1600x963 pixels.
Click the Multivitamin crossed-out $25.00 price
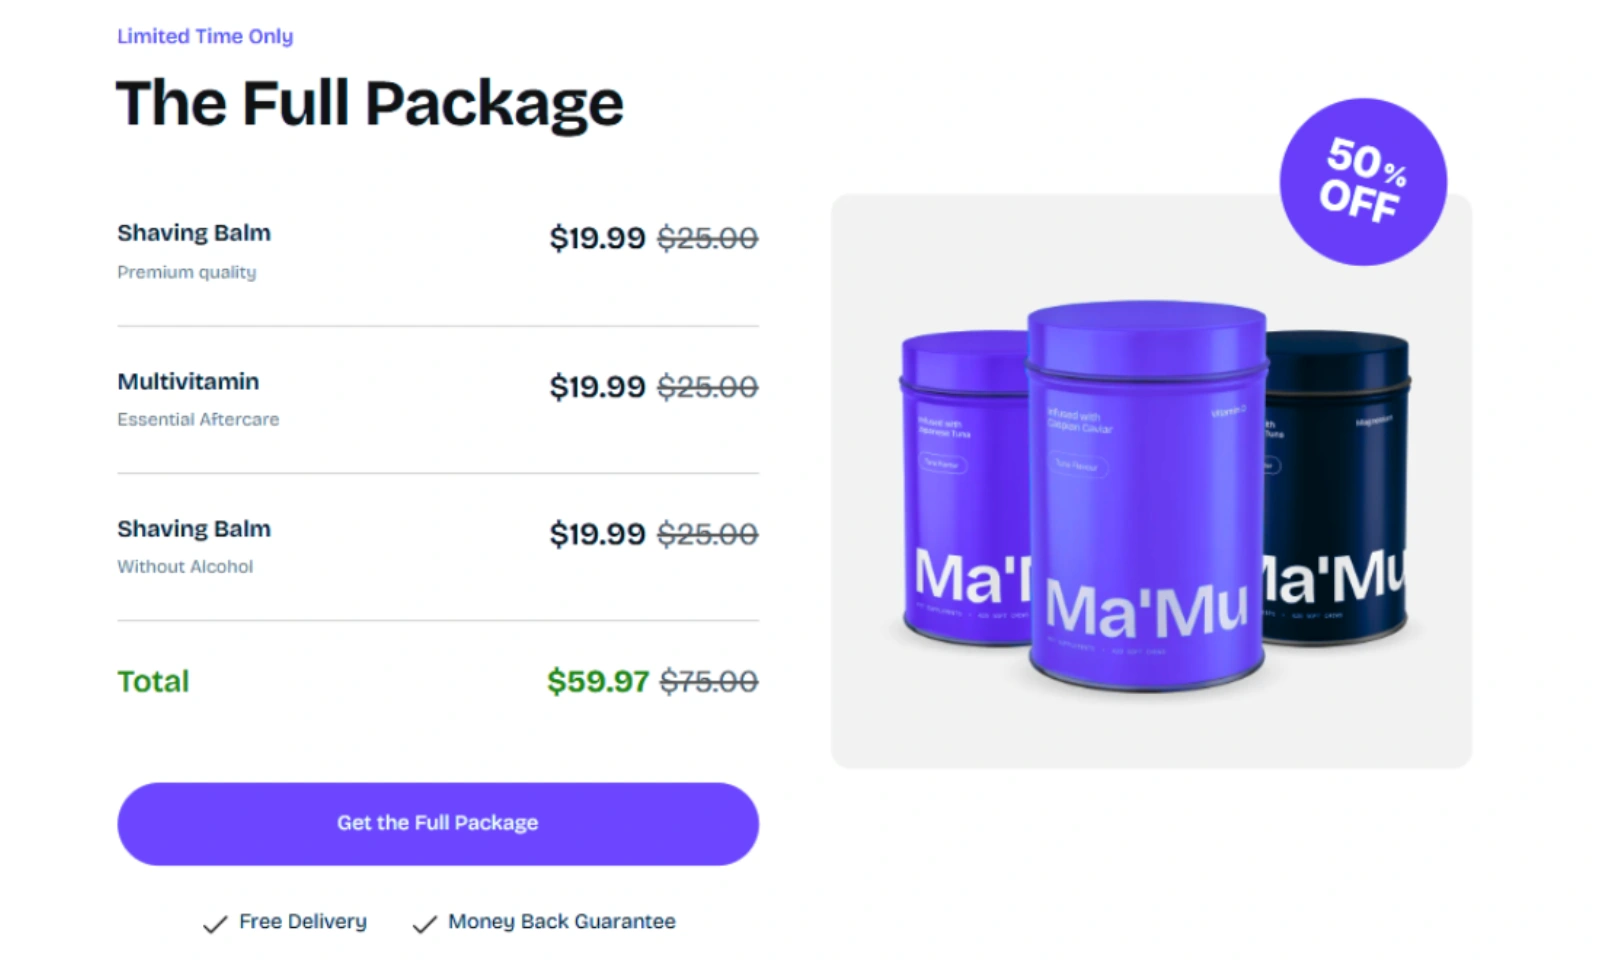point(708,387)
